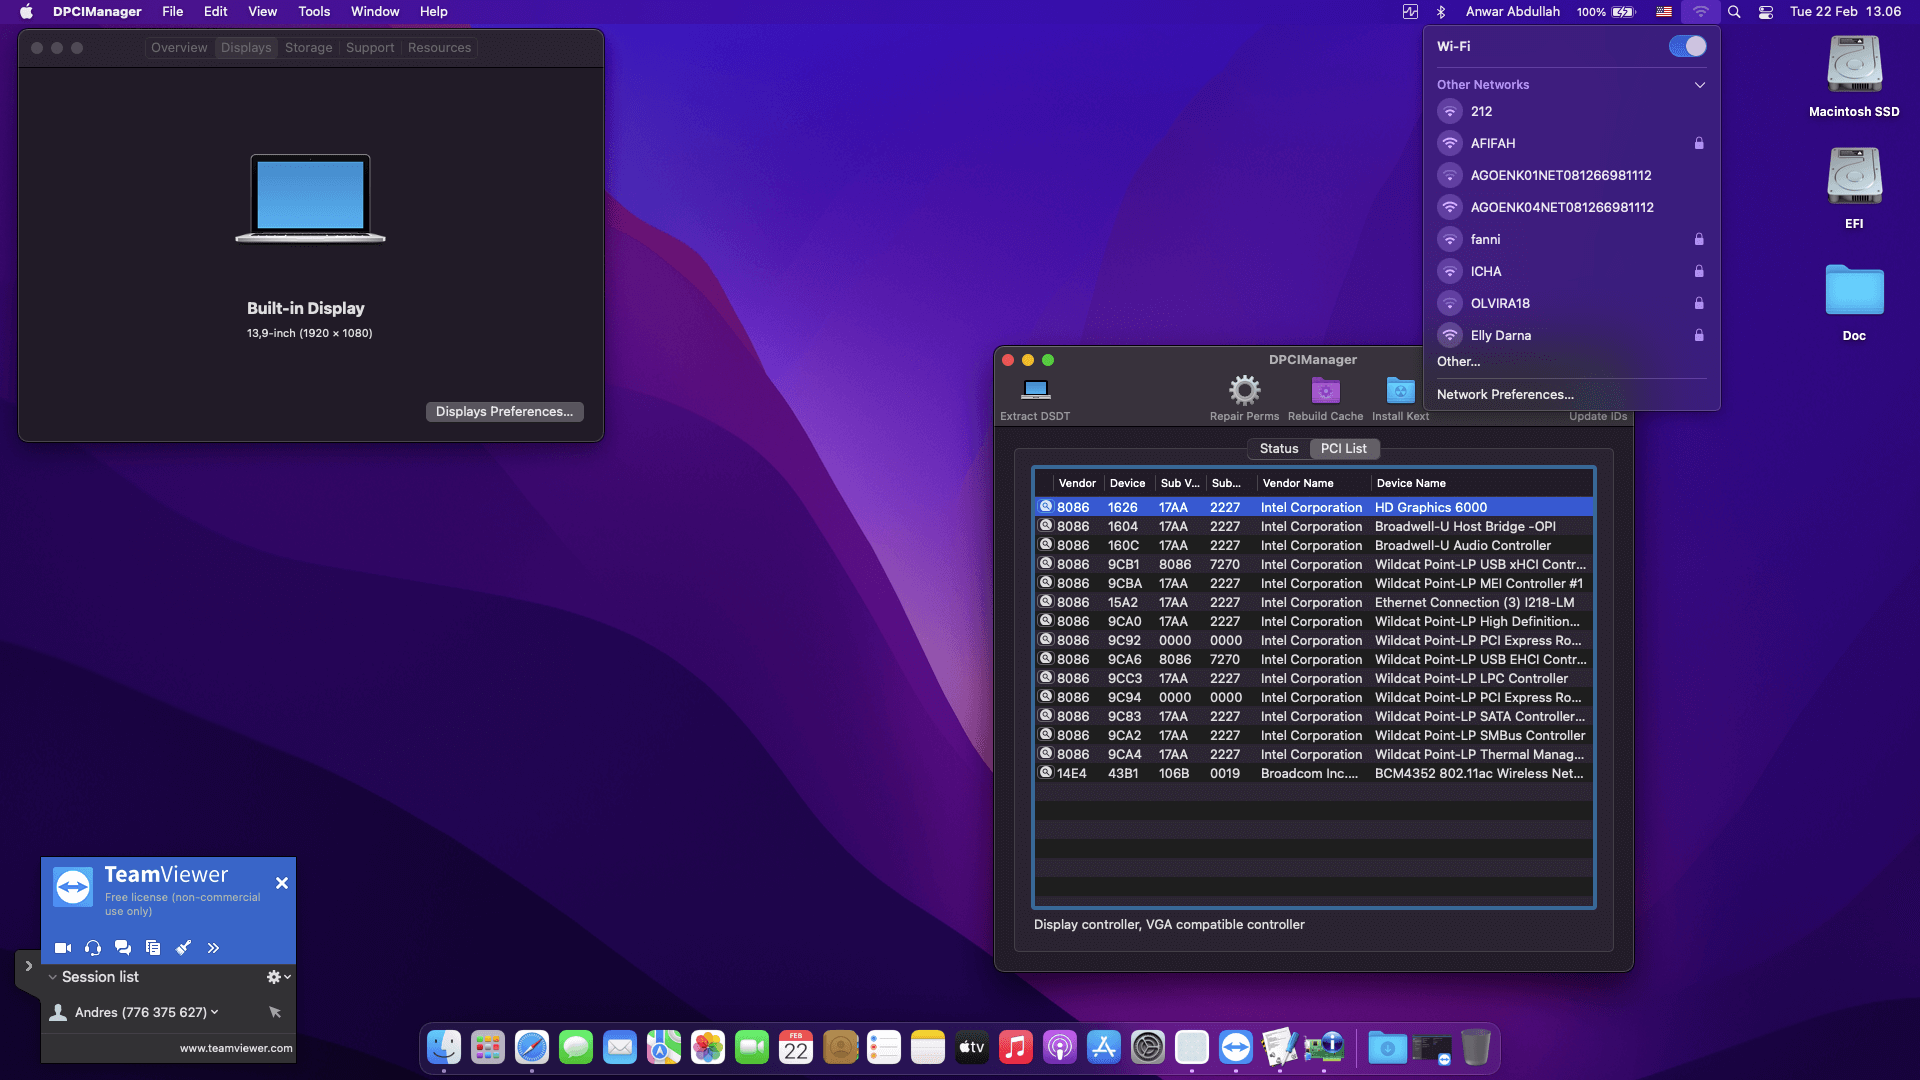Open the Doc folder on desktop
Screen dimensions: 1920x1080
(1854, 290)
